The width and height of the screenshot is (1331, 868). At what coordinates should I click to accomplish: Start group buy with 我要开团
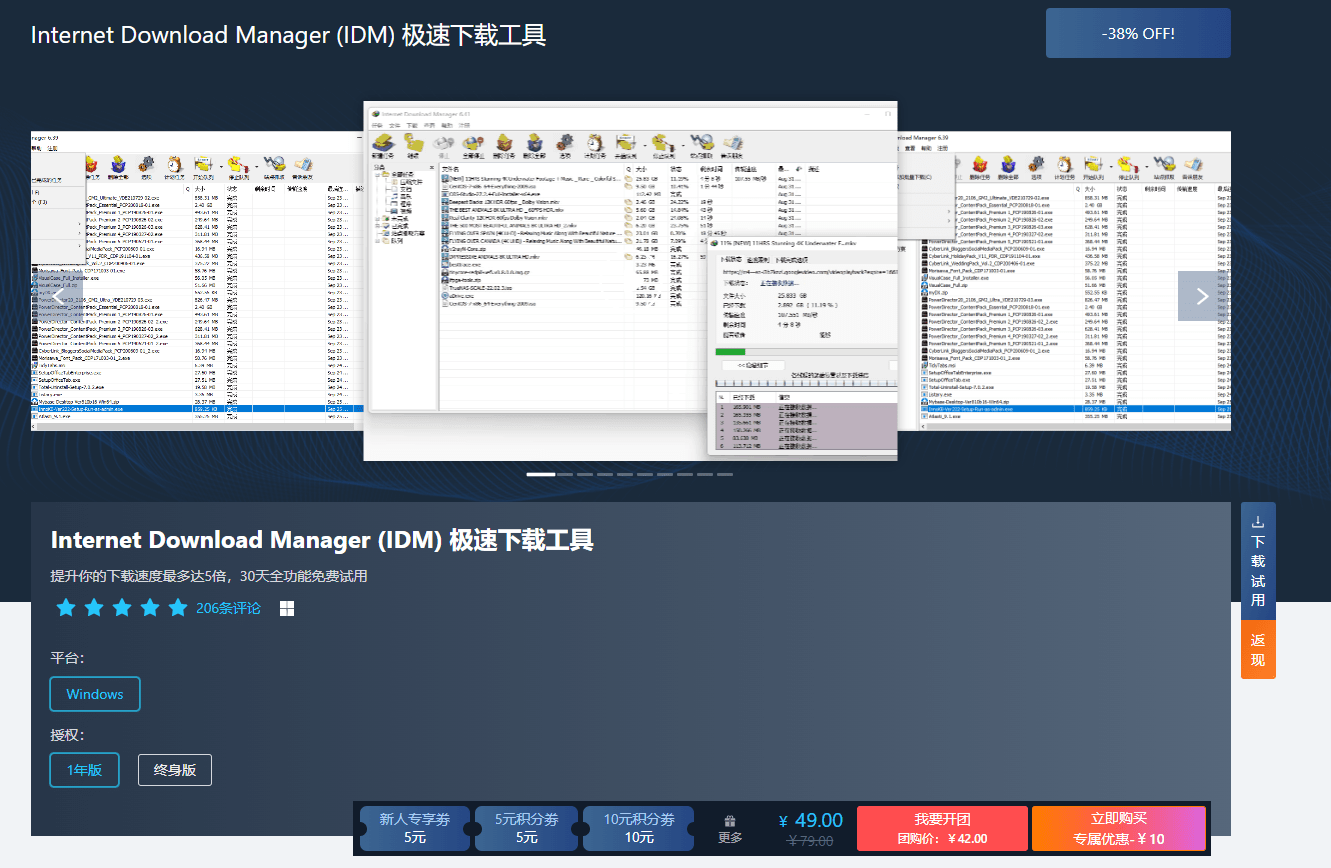pos(942,828)
